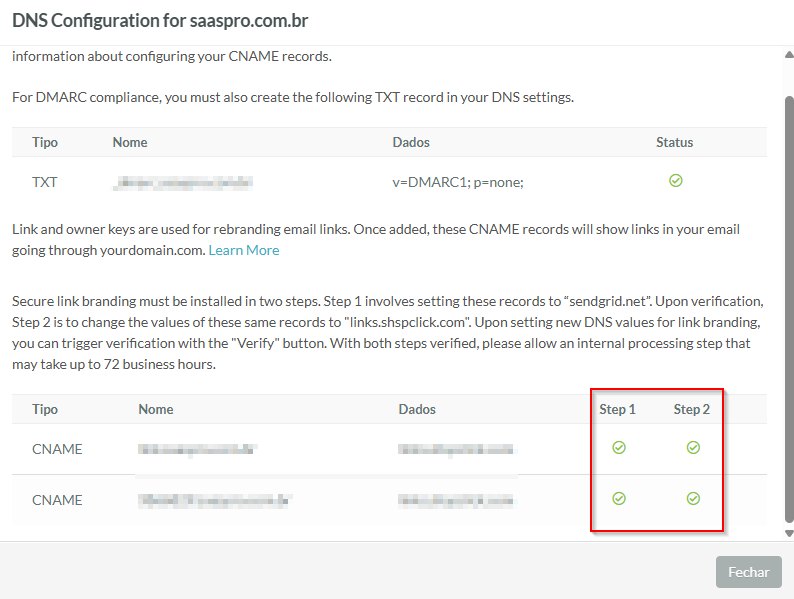Select the v=DMARC1; p=none; data value
This screenshot has width=794, height=599.
click(458, 182)
